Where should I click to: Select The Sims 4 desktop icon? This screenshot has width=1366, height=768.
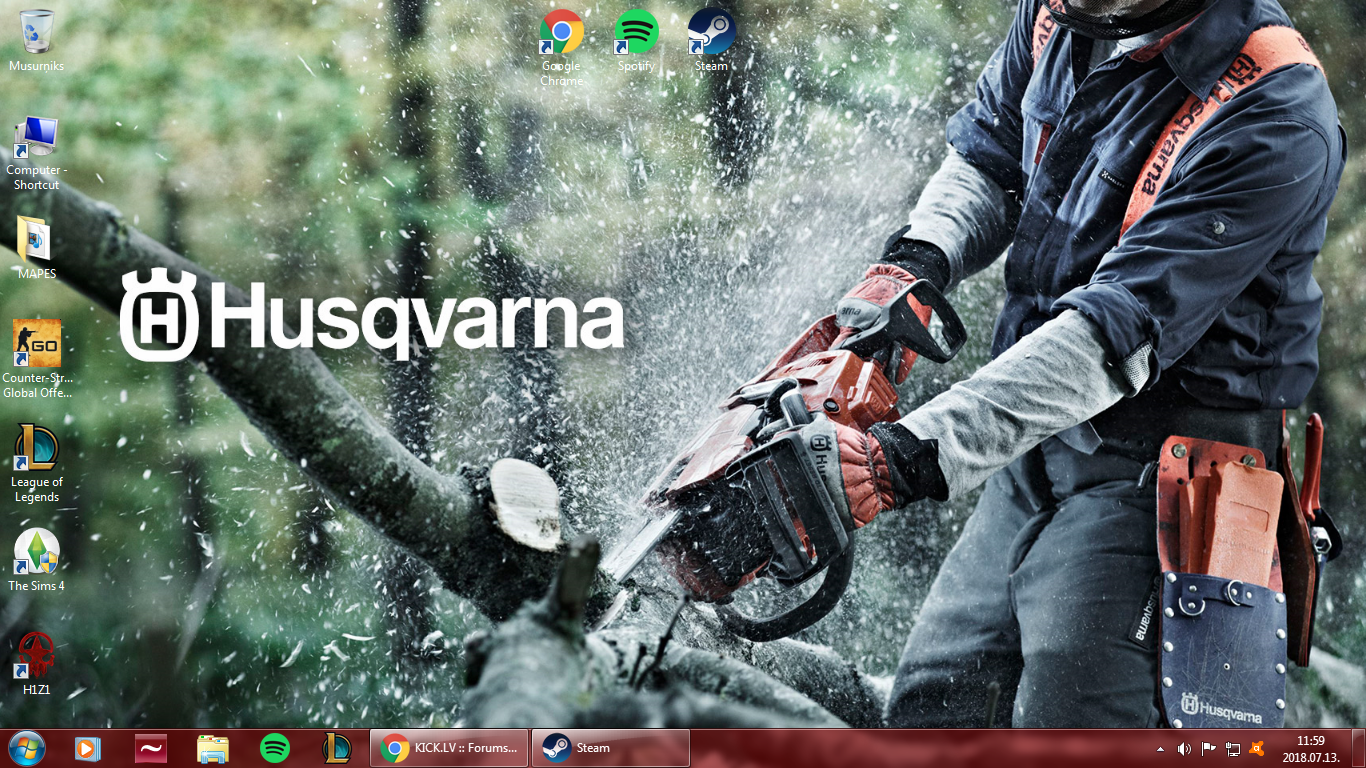click(x=36, y=560)
